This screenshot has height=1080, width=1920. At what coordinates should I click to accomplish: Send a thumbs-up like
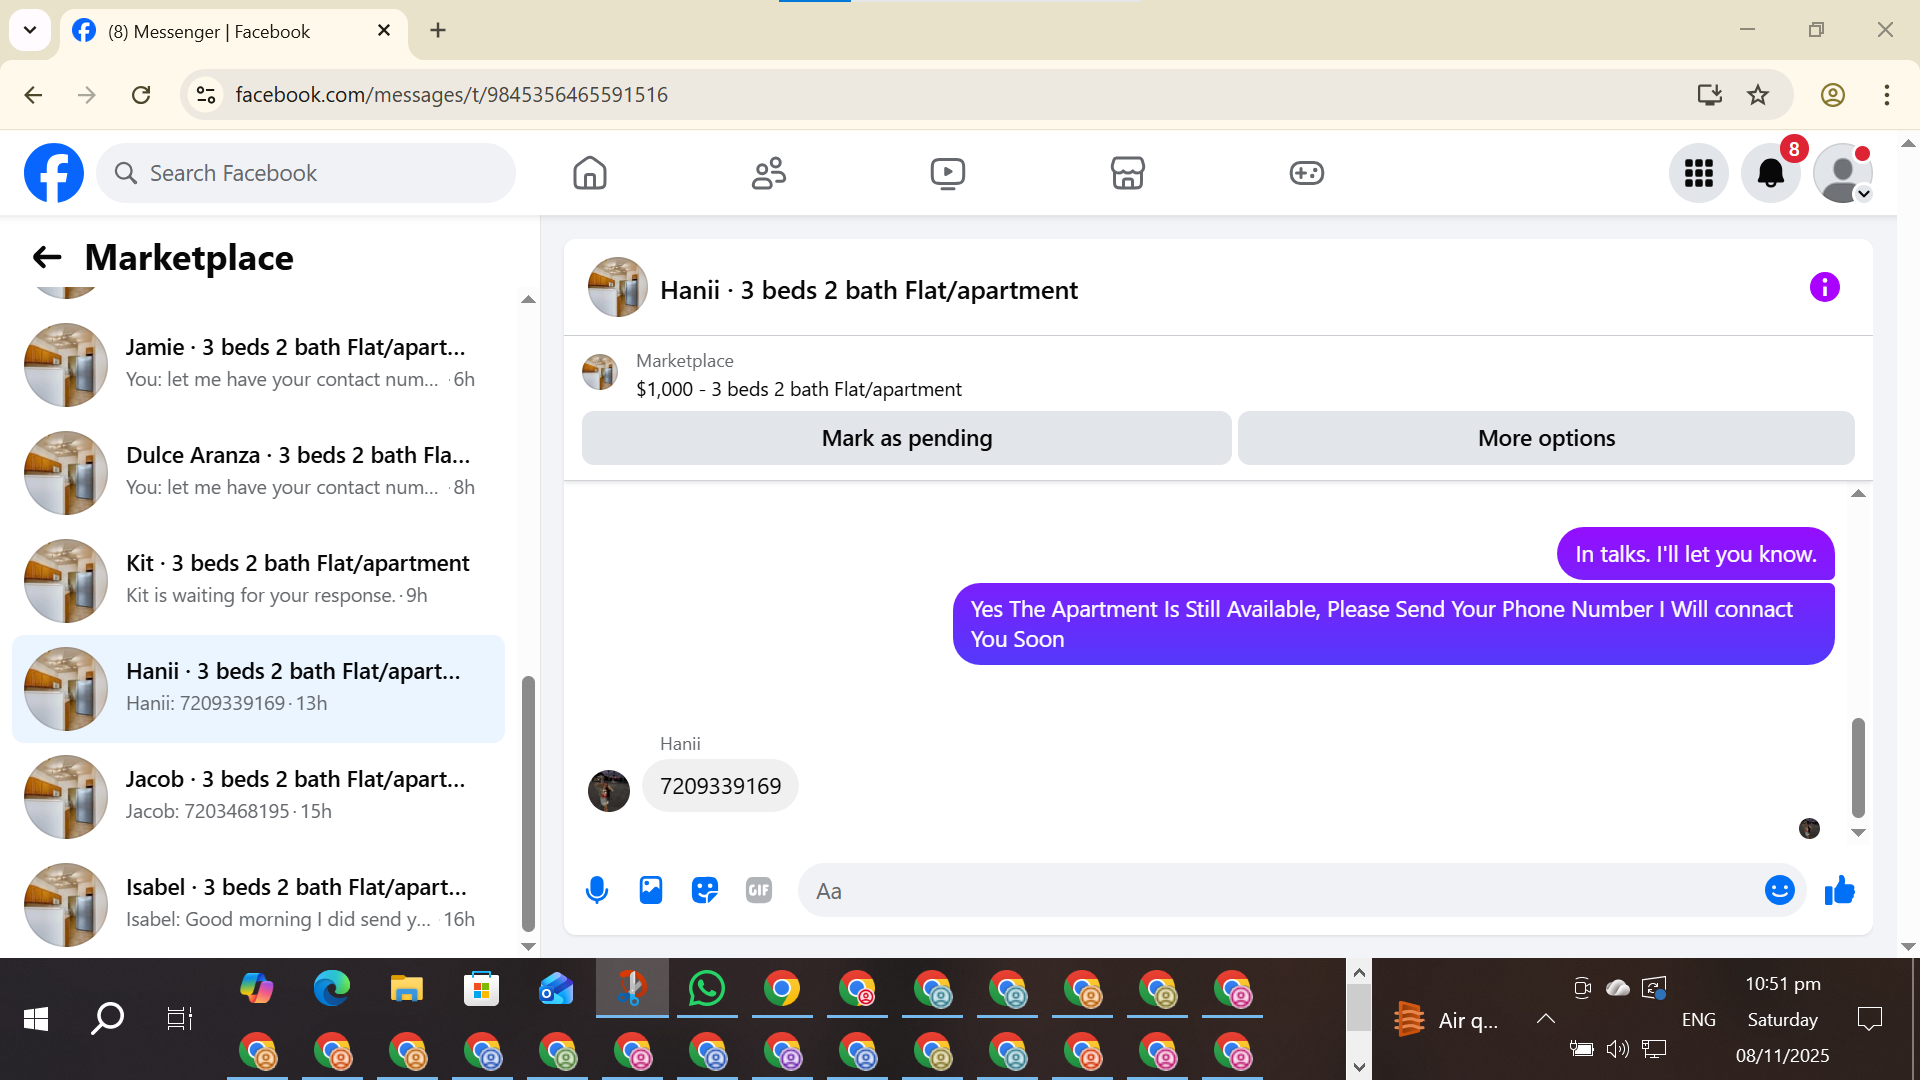1839,890
